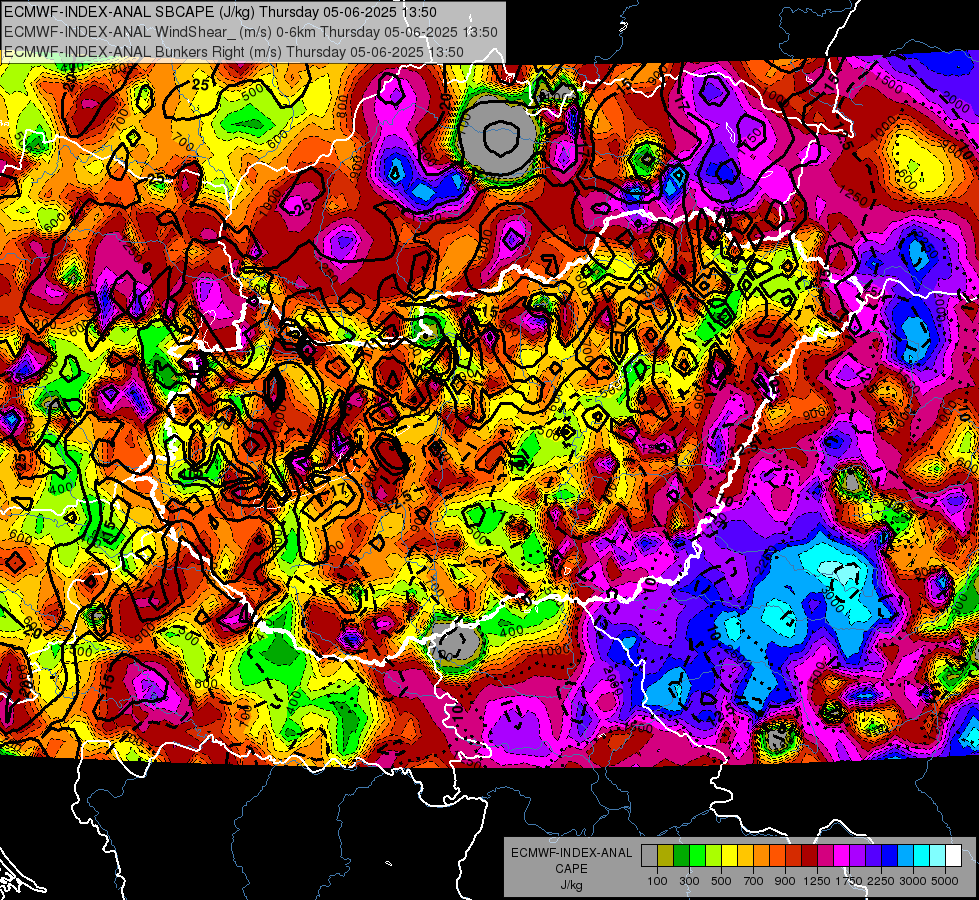The height and width of the screenshot is (900, 979).
Task: Select the red legend swatch after 900
Action: point(794,856)
